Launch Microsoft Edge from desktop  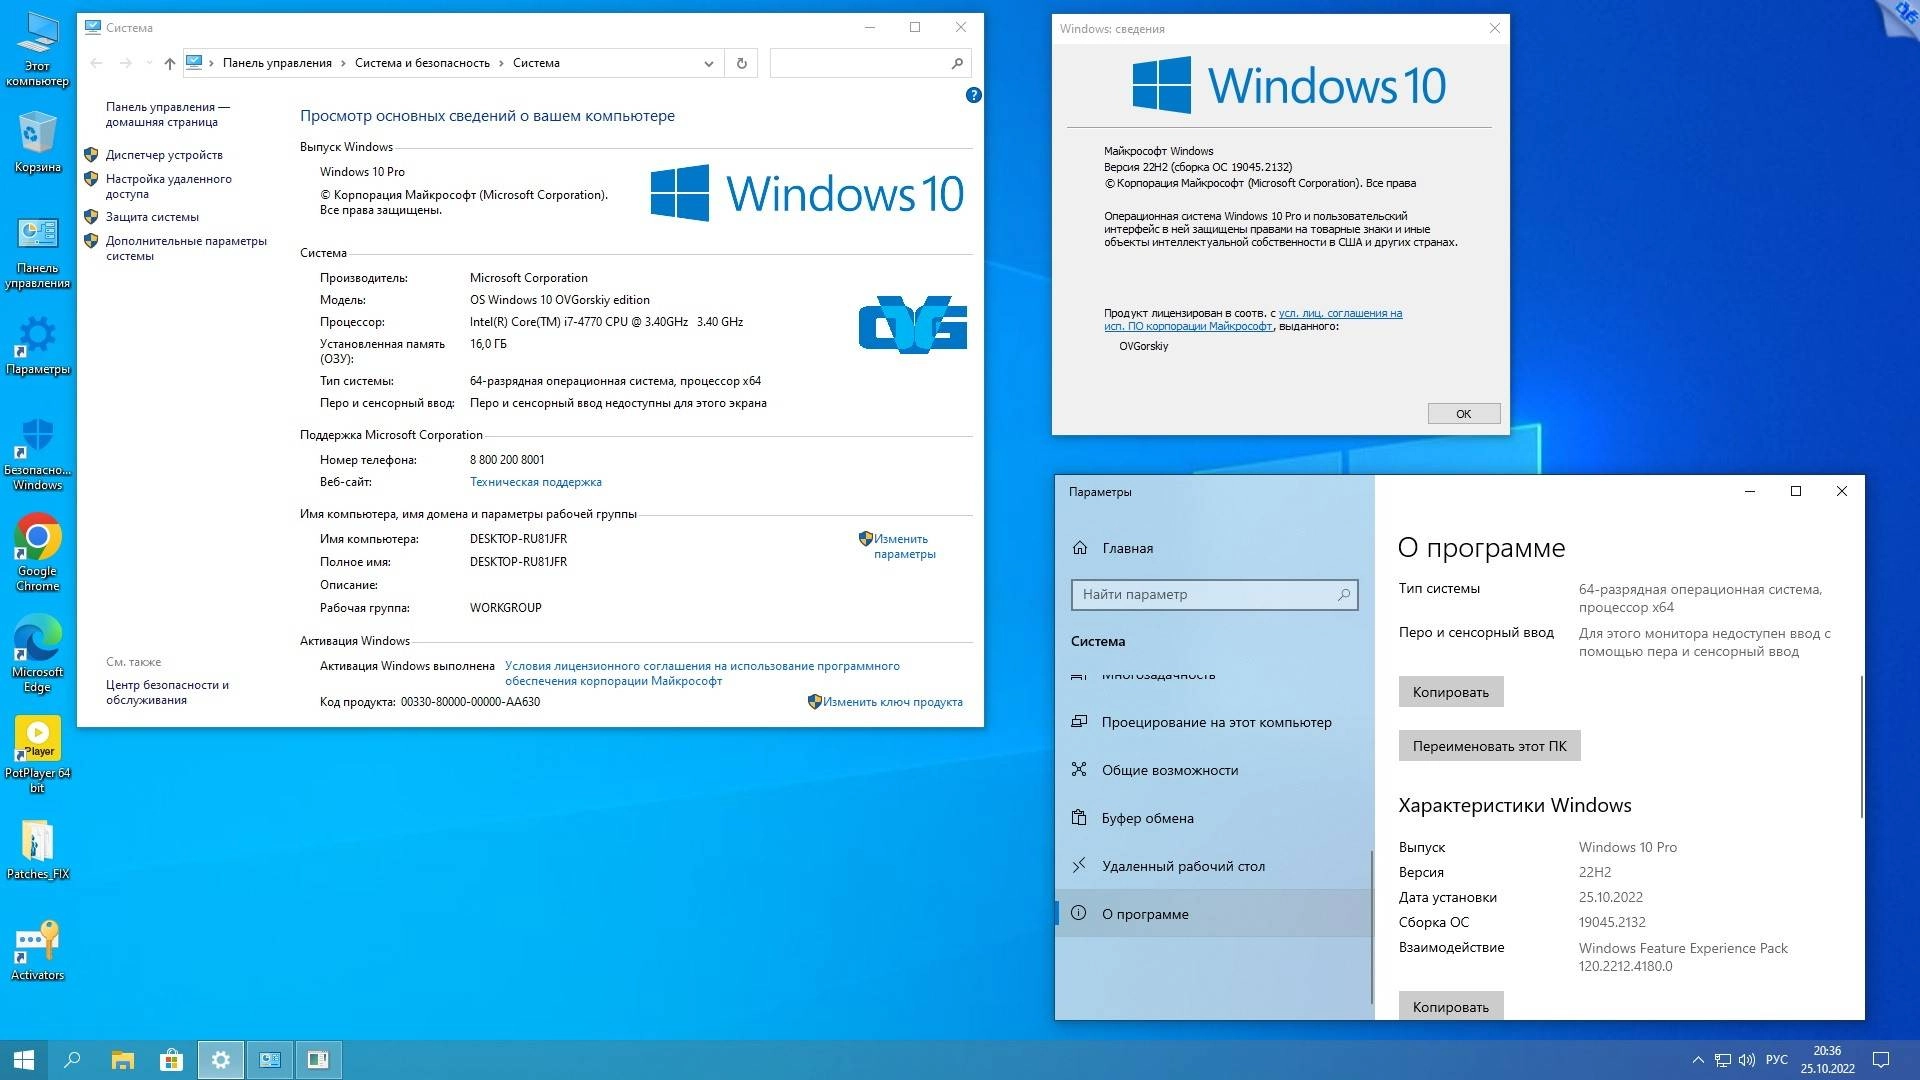[37, 655]
